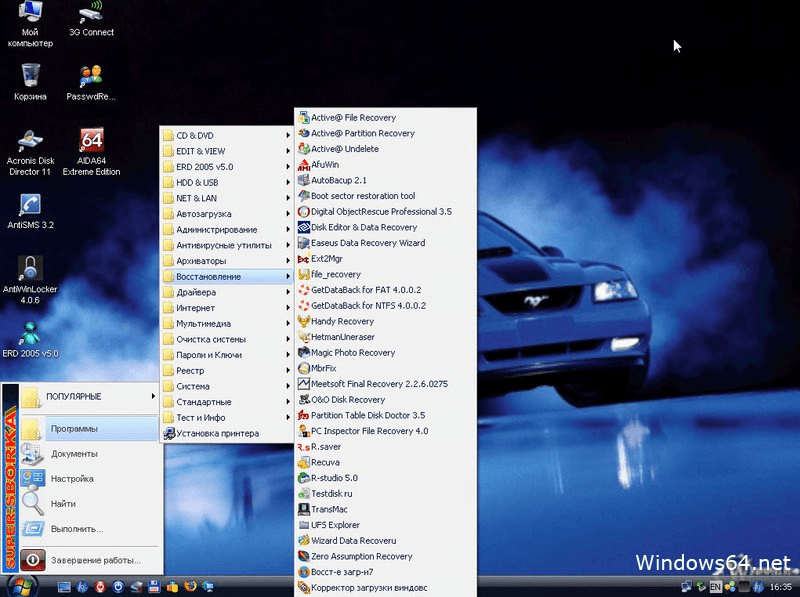Click the R-studio 5.0 icon

[x=304, y=478]
